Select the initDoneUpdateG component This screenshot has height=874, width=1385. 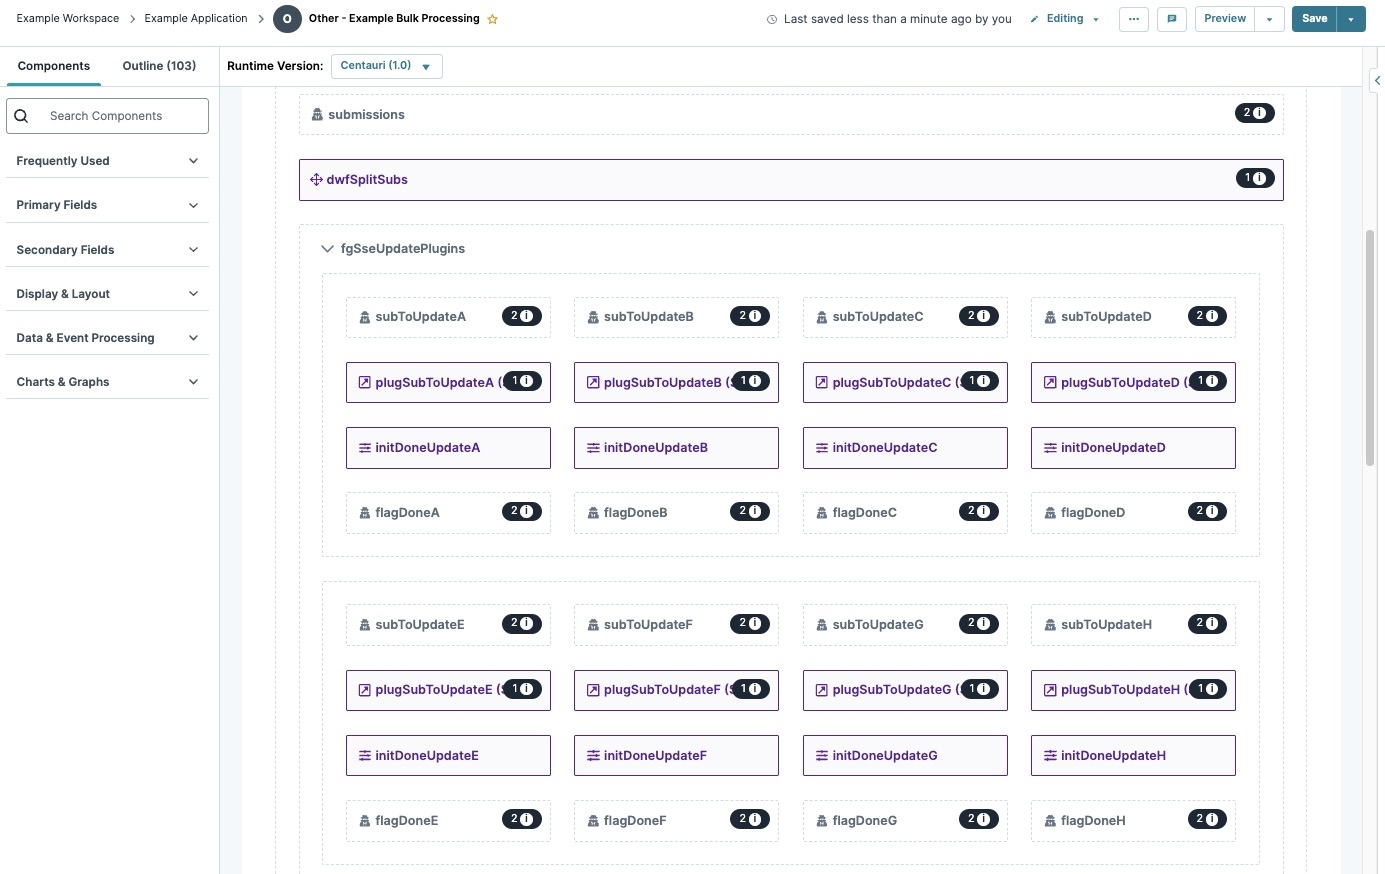[x=905, y=756]
